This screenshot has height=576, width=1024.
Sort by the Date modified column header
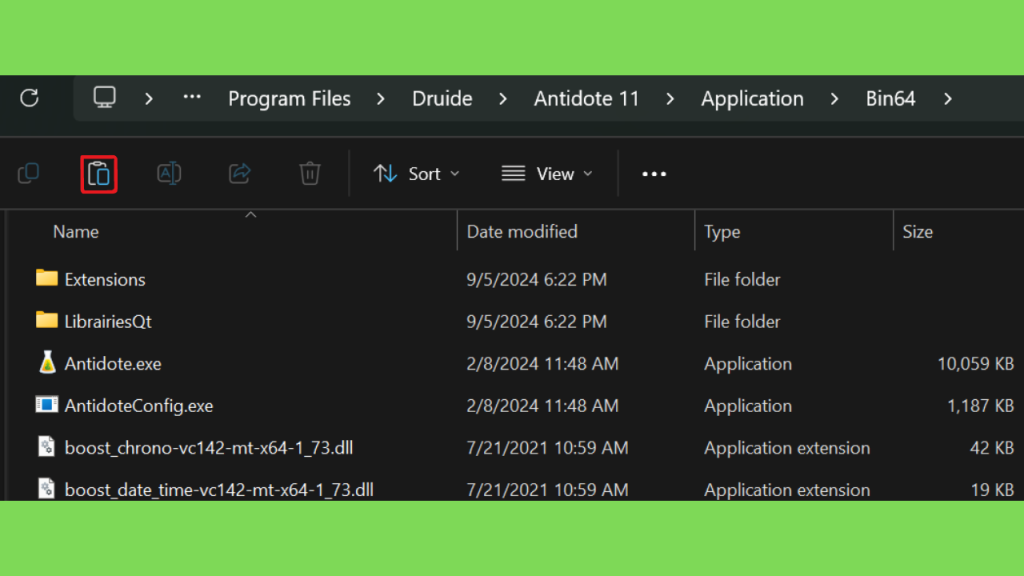tap(522, 232)
